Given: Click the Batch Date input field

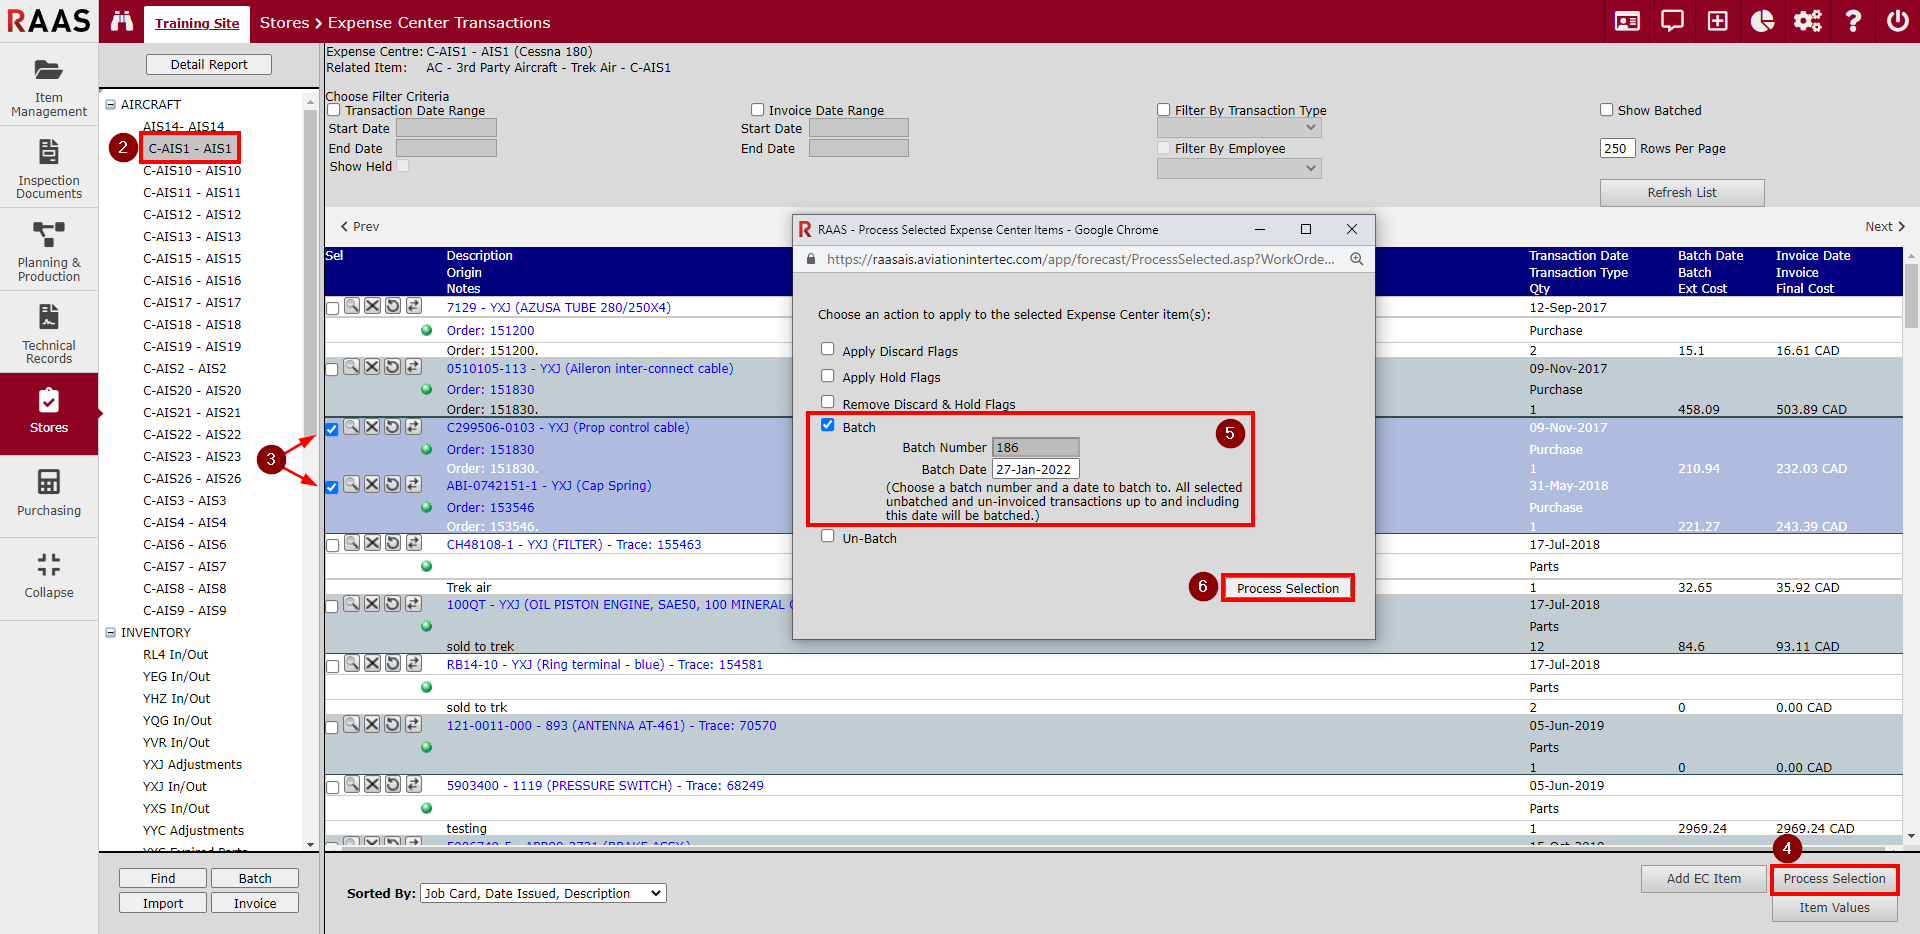Looking at the screenshot, I should pos(1035,469).
